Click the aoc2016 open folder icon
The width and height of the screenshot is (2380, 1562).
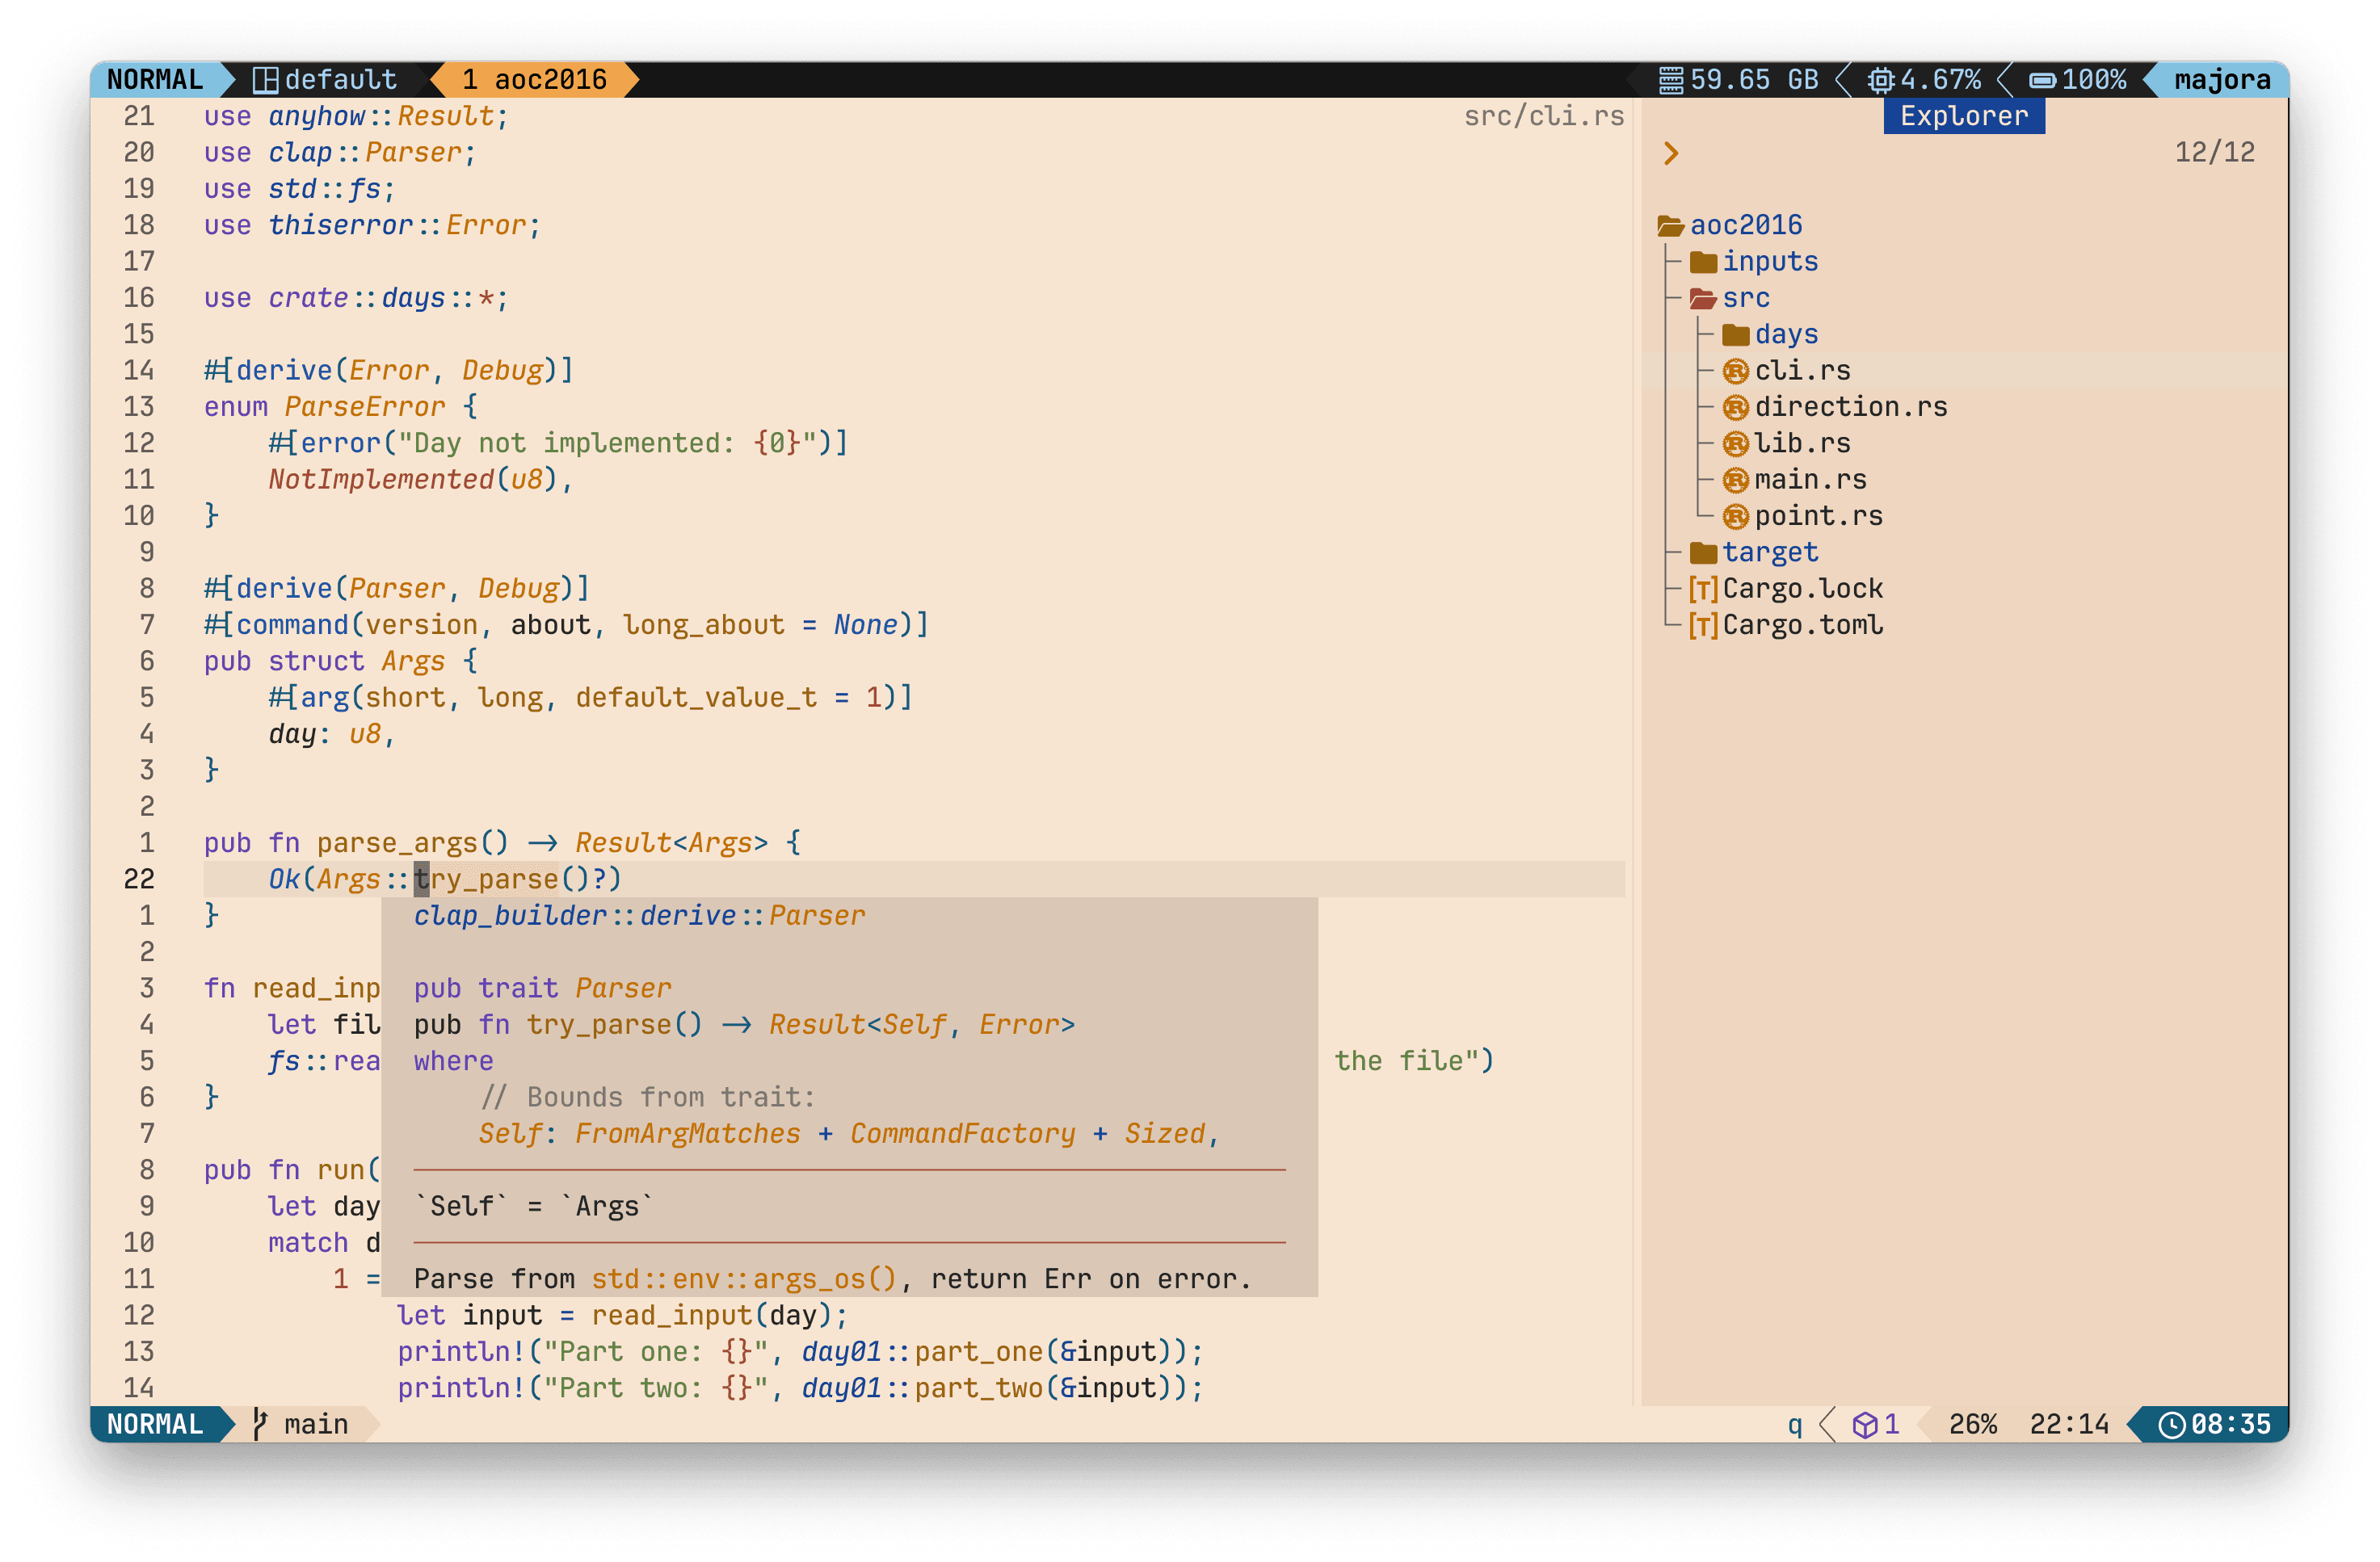click(x=1670, y=226)
